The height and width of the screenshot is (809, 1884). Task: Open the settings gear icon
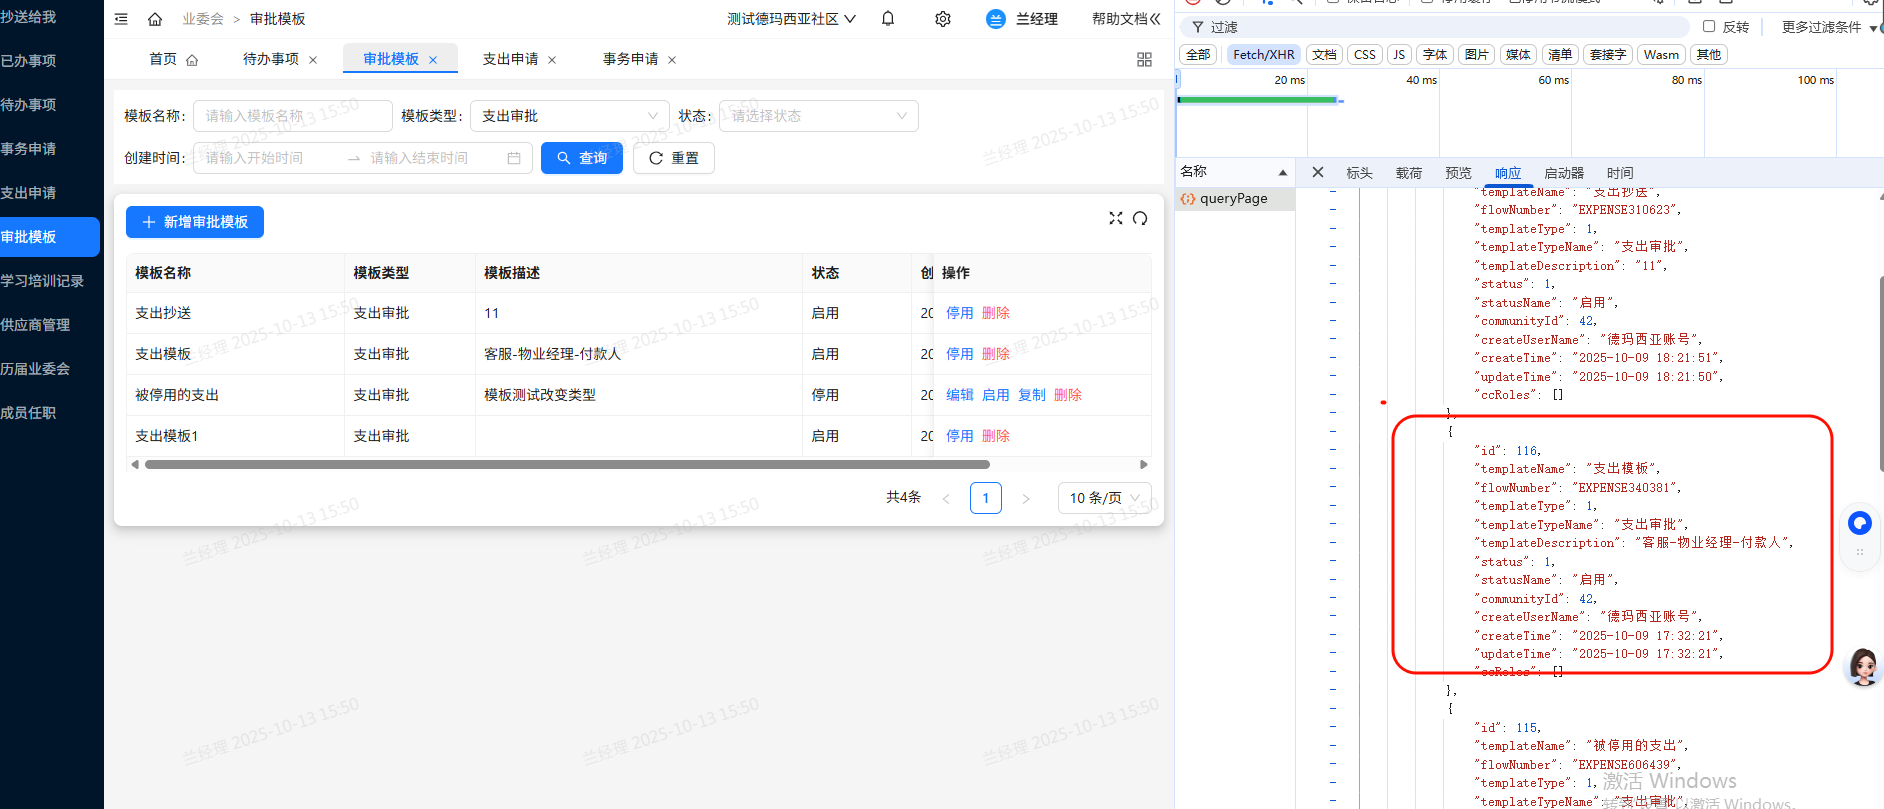tap(942, 19)
